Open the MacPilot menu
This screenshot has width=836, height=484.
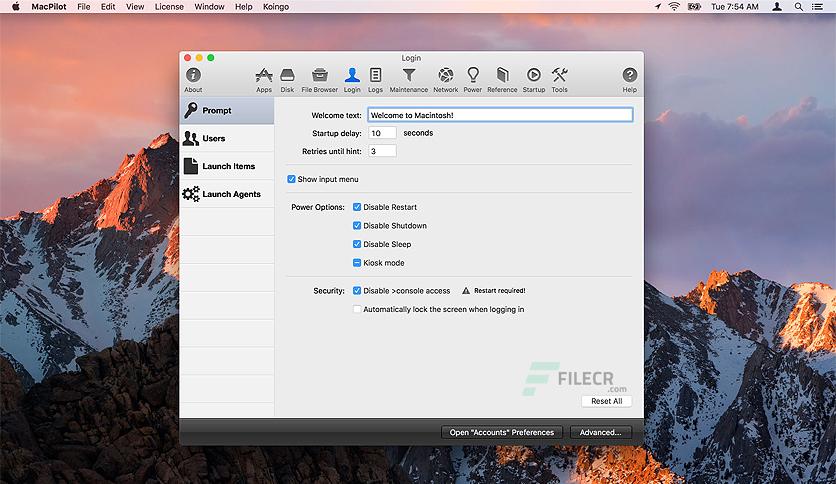click(x=49, y=6)
